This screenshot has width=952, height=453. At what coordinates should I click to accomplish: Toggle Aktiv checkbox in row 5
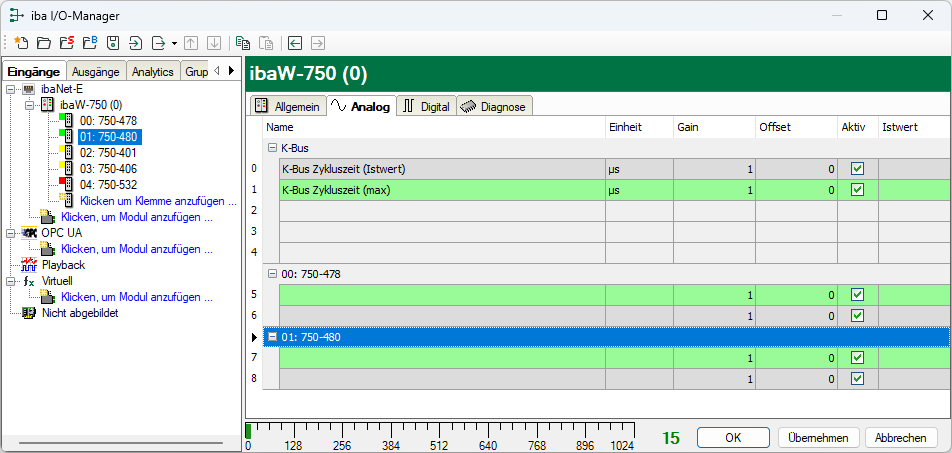pos(857,295)
